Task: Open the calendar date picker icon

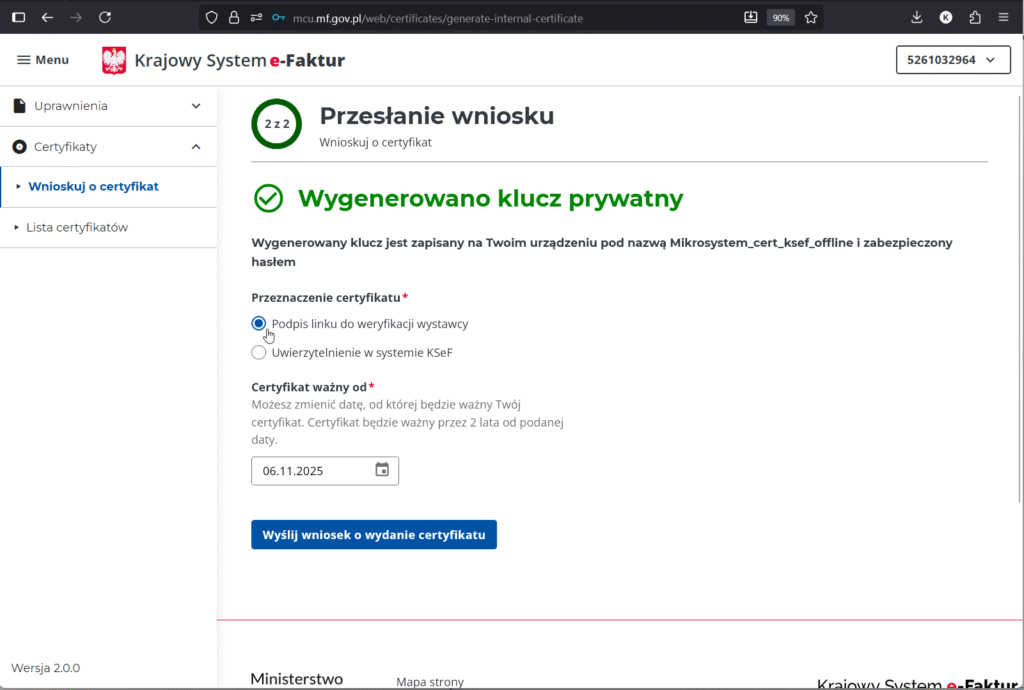Action: coord(382,470)
